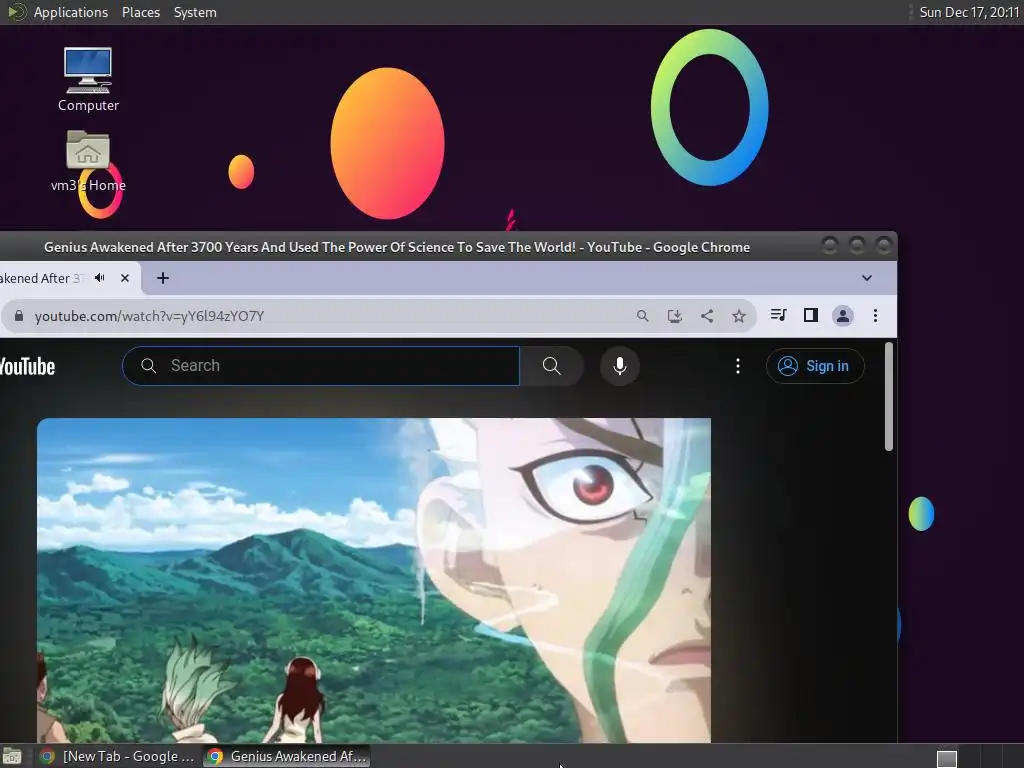Open the media controls icon in Chrome toolbar
The height and width of the screenshot is (768, 1024).
[x=778, y=315]
